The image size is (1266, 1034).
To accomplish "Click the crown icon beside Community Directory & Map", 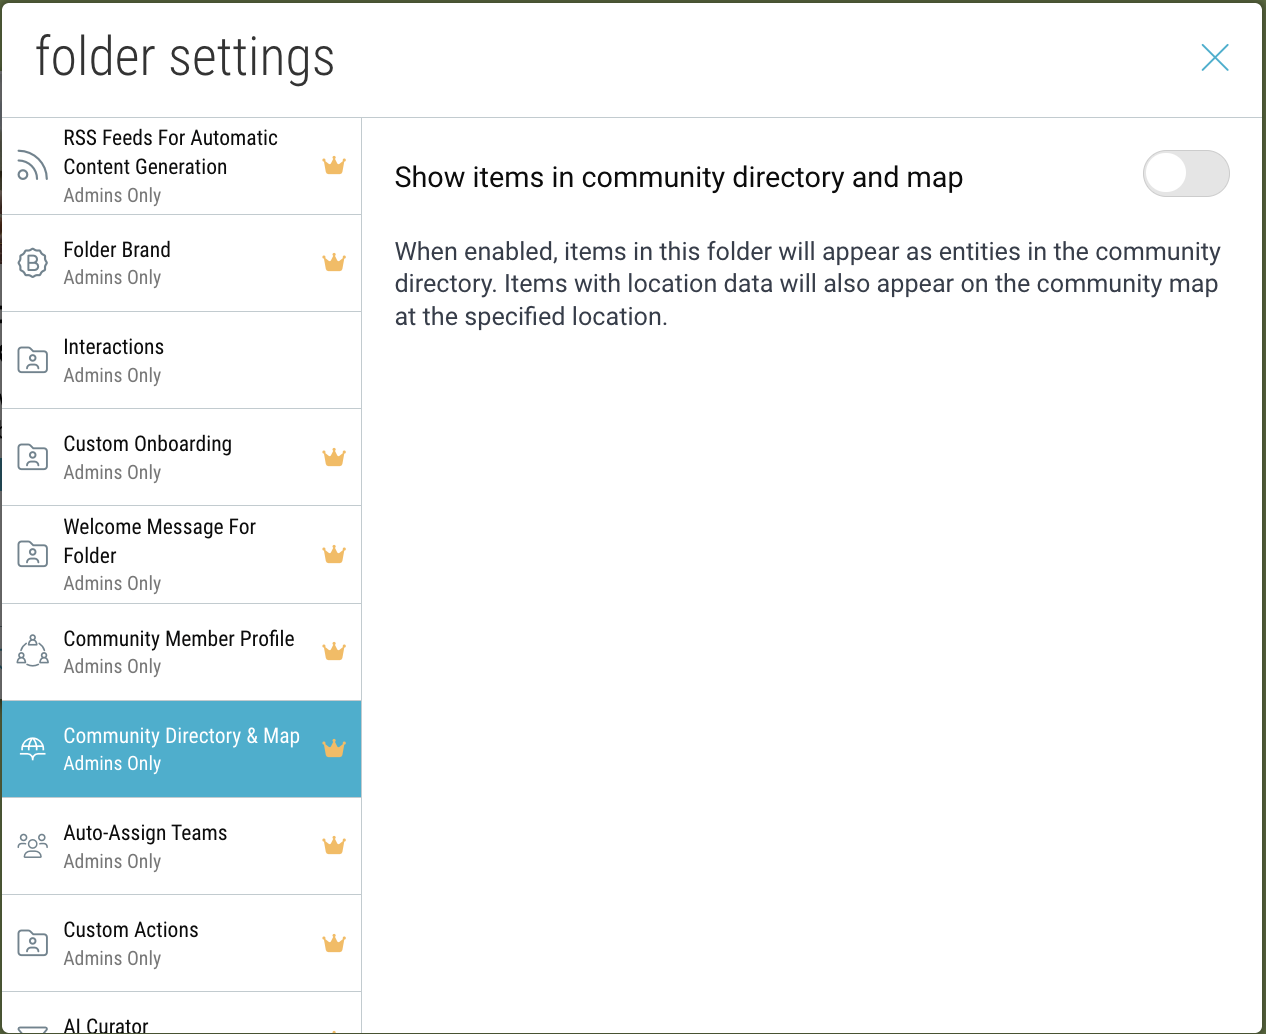I will (334, 749).
